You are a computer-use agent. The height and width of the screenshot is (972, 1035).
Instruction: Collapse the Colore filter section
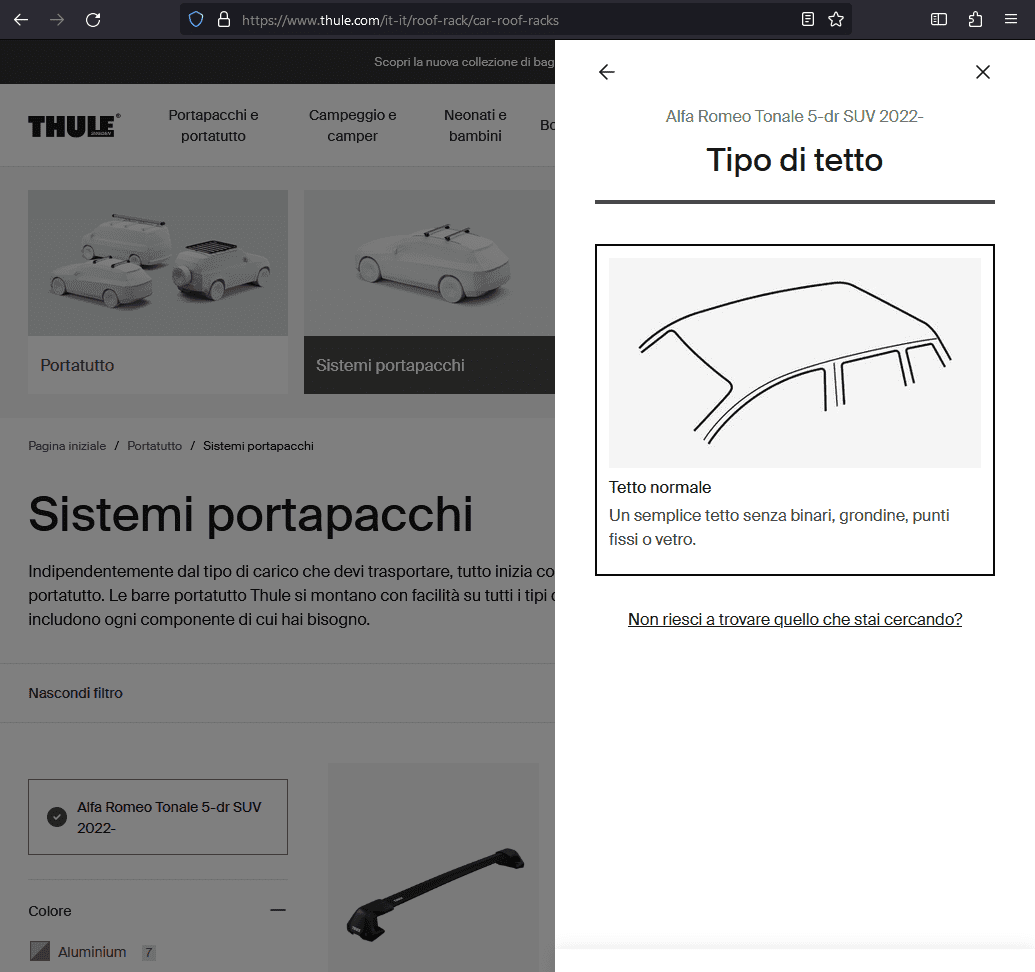(x=278, y=910)
